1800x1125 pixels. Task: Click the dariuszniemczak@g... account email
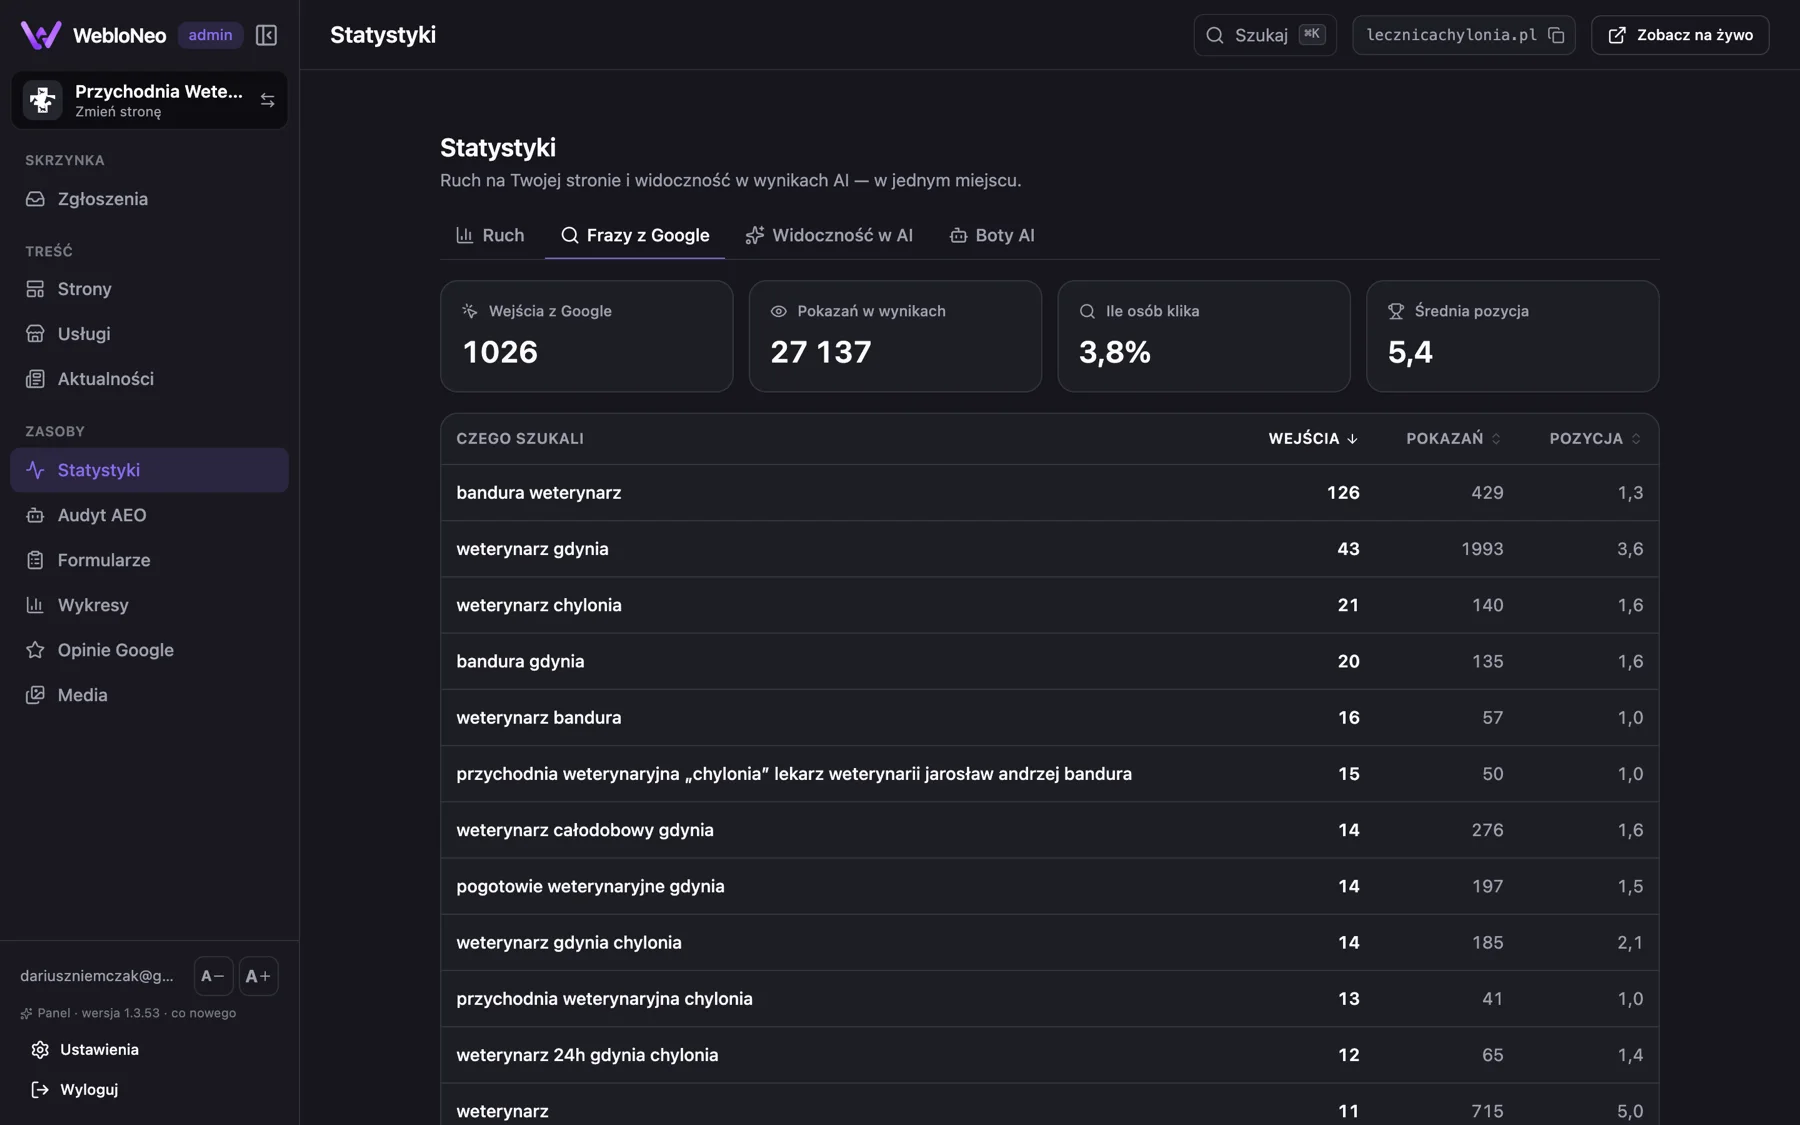click(97, 976)
